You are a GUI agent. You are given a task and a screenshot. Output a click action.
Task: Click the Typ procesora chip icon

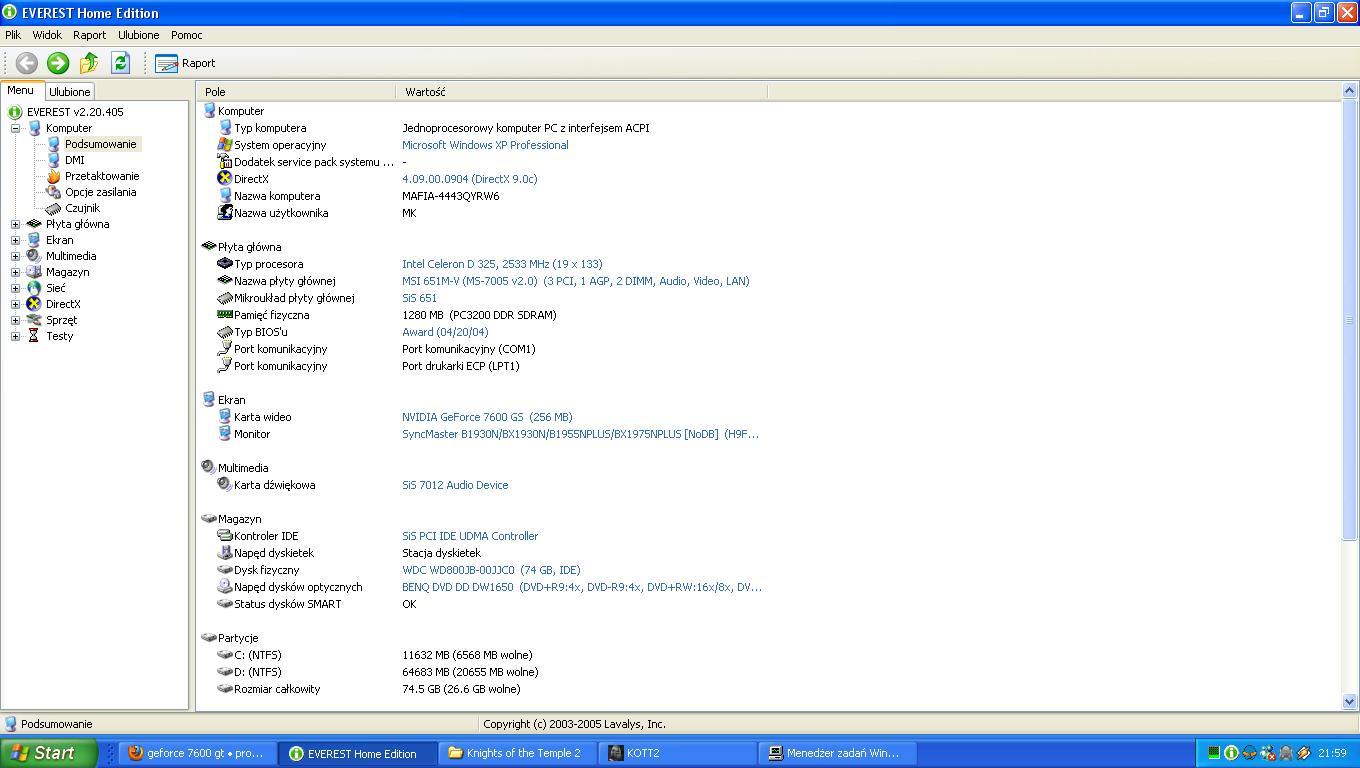point(225,264)
